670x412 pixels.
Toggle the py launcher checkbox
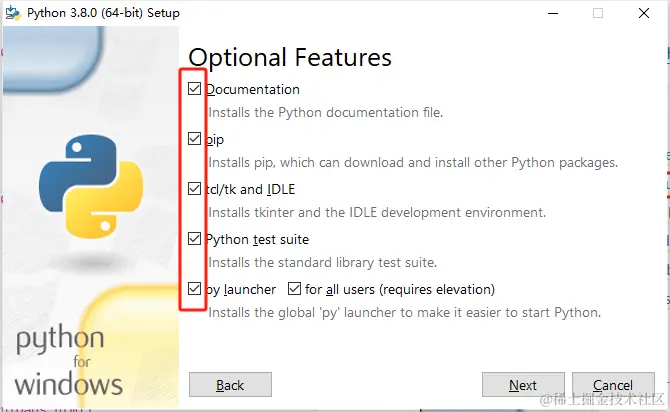194,289
